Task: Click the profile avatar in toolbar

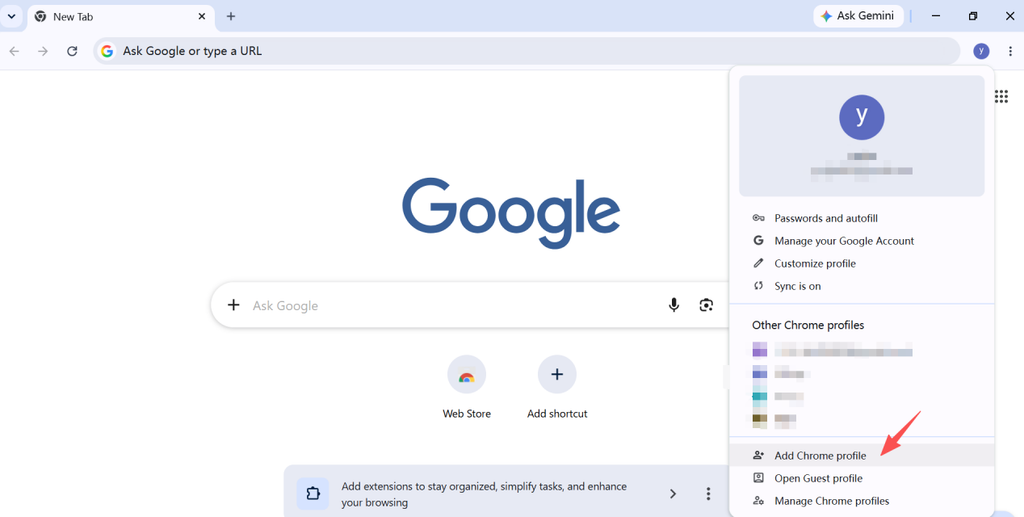Action: click(x=981, y=51)
